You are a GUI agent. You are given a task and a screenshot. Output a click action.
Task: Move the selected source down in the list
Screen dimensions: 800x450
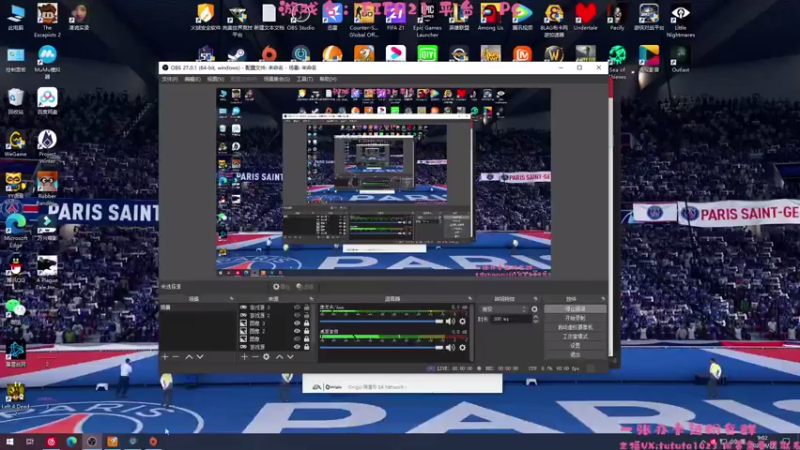click(x=290, y=357)
